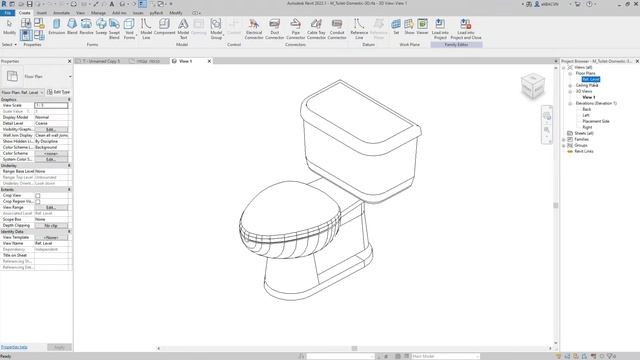Choose the Sweep form tool
This screenshot has height=360, width=640.
[101, 27]
